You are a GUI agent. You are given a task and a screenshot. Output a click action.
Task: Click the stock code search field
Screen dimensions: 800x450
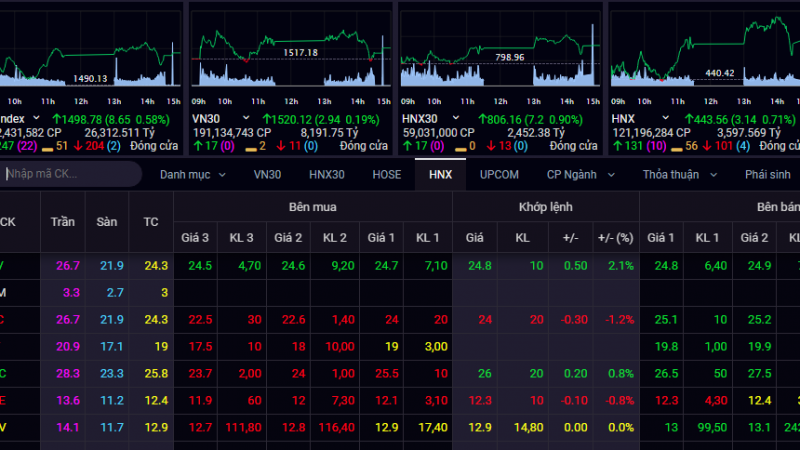70,174
